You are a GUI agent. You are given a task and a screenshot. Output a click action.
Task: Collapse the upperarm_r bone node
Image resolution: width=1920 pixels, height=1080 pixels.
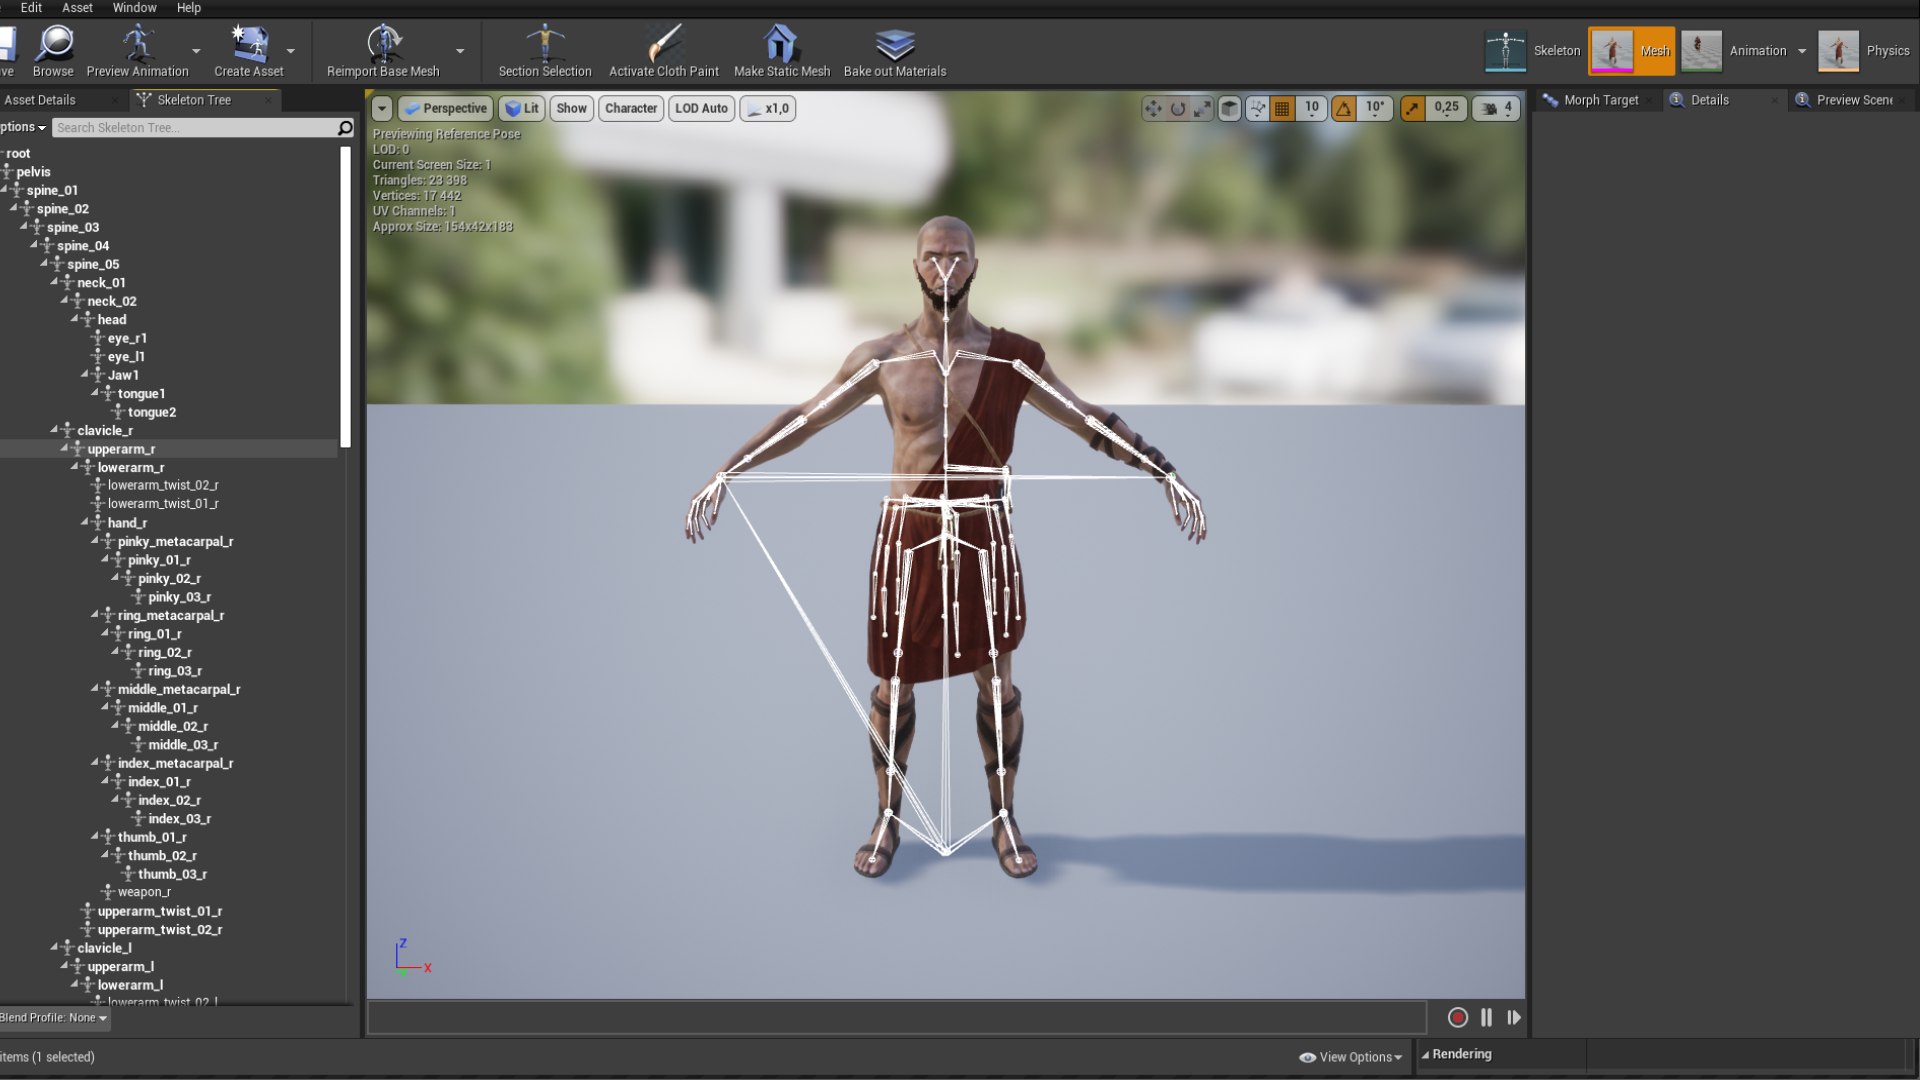point(64,449)
